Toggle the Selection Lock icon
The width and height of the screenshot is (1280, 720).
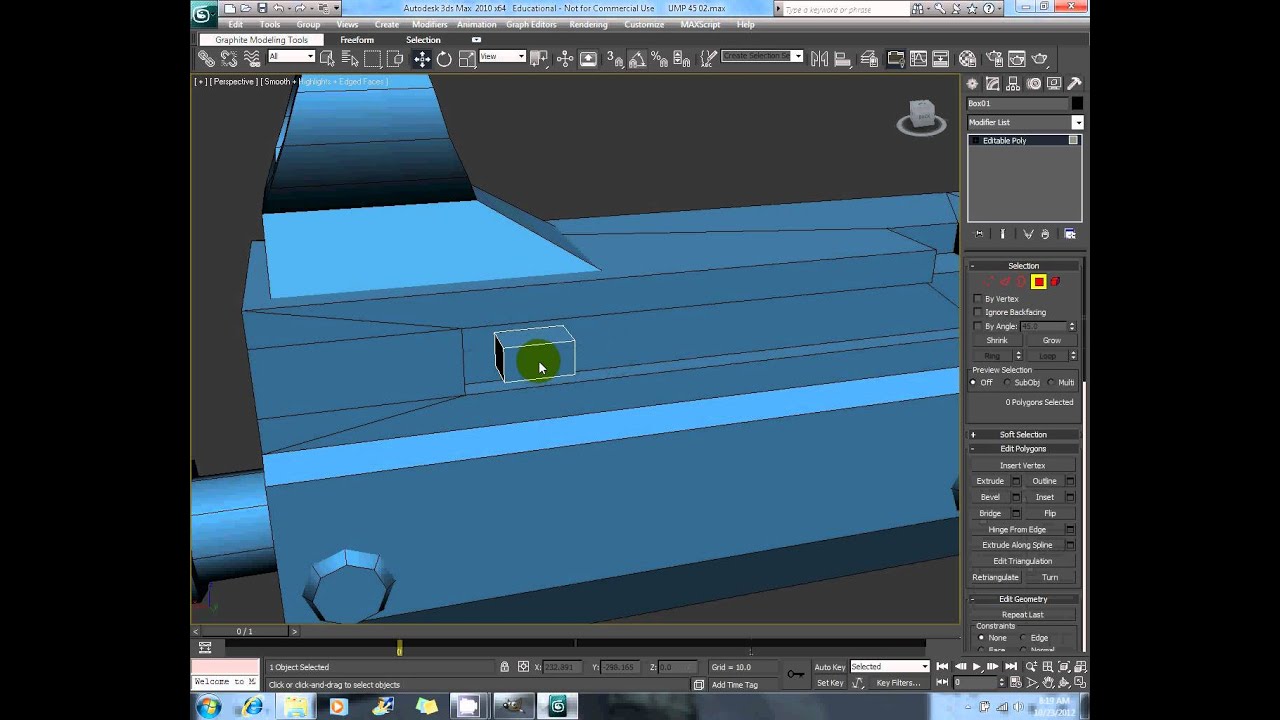coord(505,667)
